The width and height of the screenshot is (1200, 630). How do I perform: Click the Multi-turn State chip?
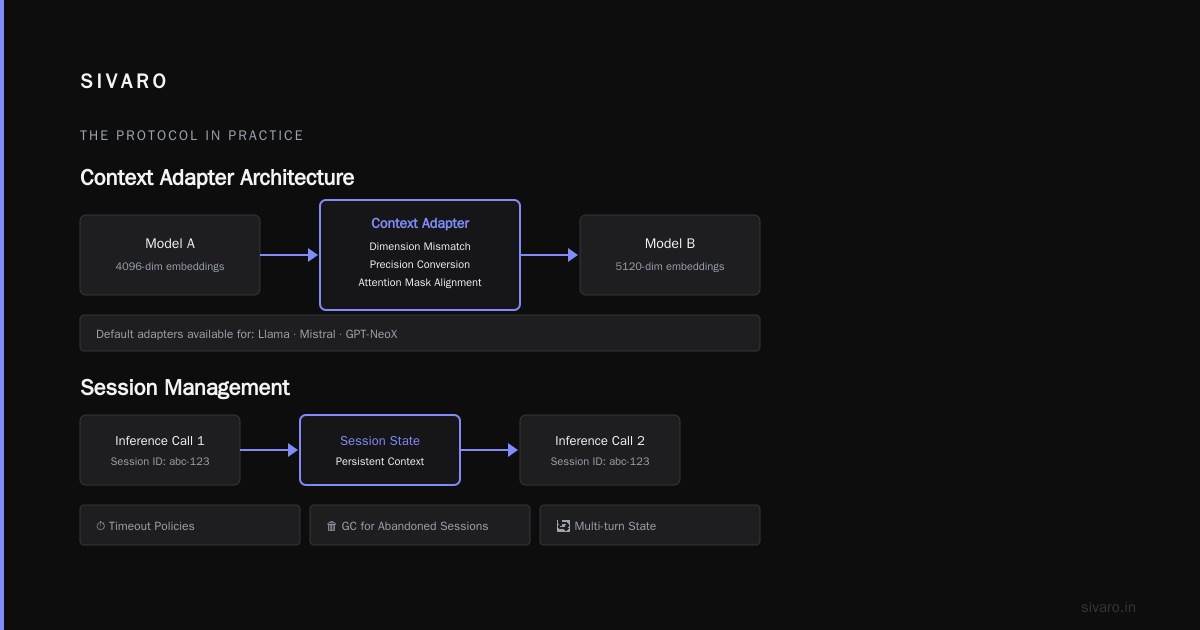click(650, 525)
